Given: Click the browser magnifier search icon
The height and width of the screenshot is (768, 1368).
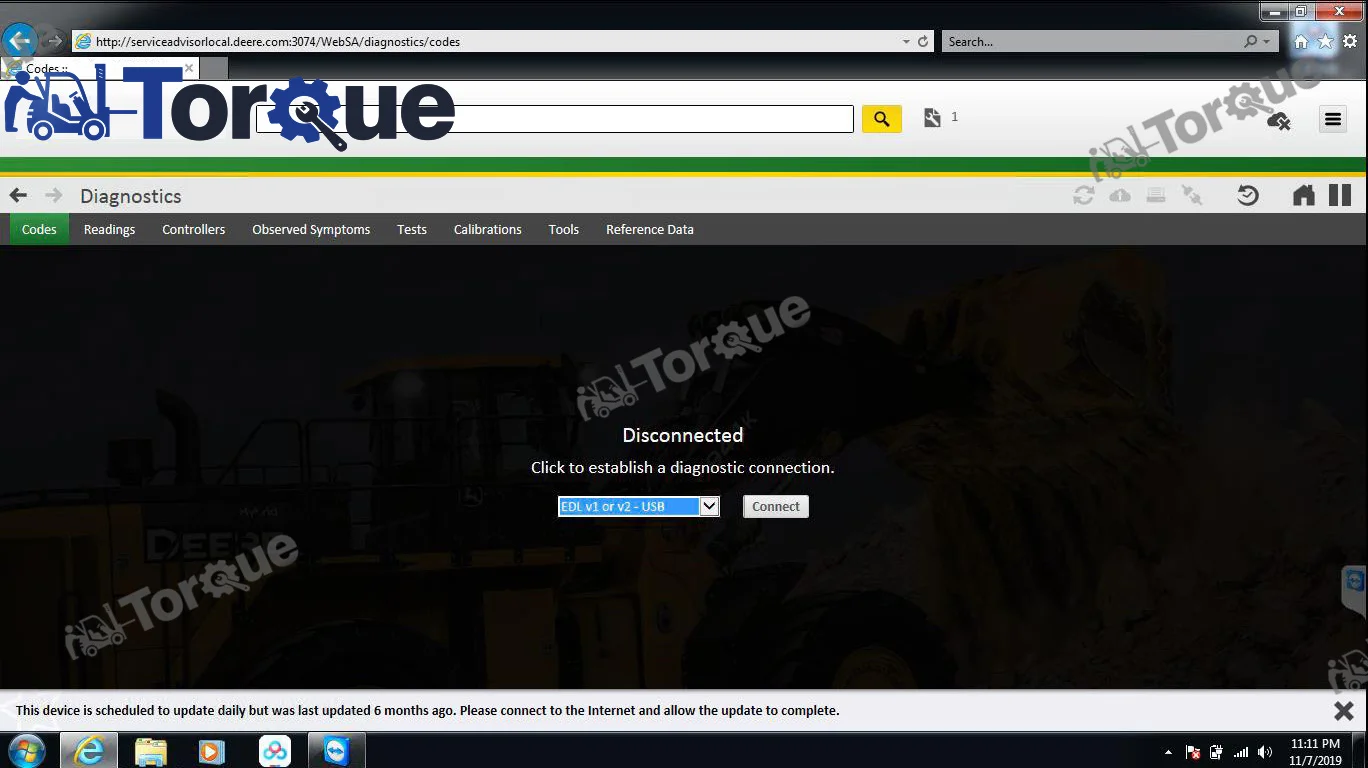Looking at the screenshot, I should click(1251, 42).
